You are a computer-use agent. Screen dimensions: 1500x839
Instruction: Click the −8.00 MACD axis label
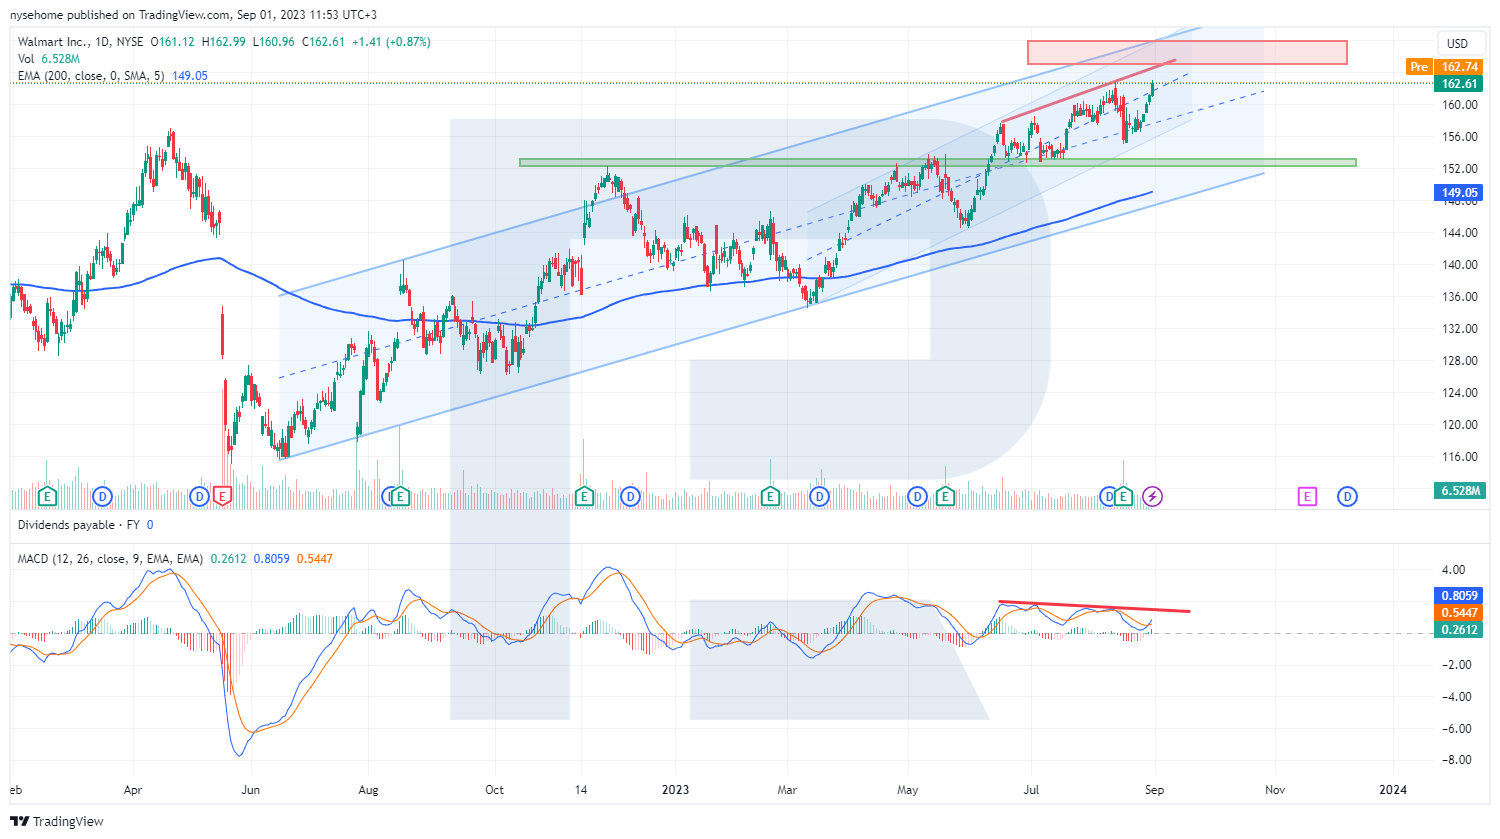click(x=1458, y=760)
